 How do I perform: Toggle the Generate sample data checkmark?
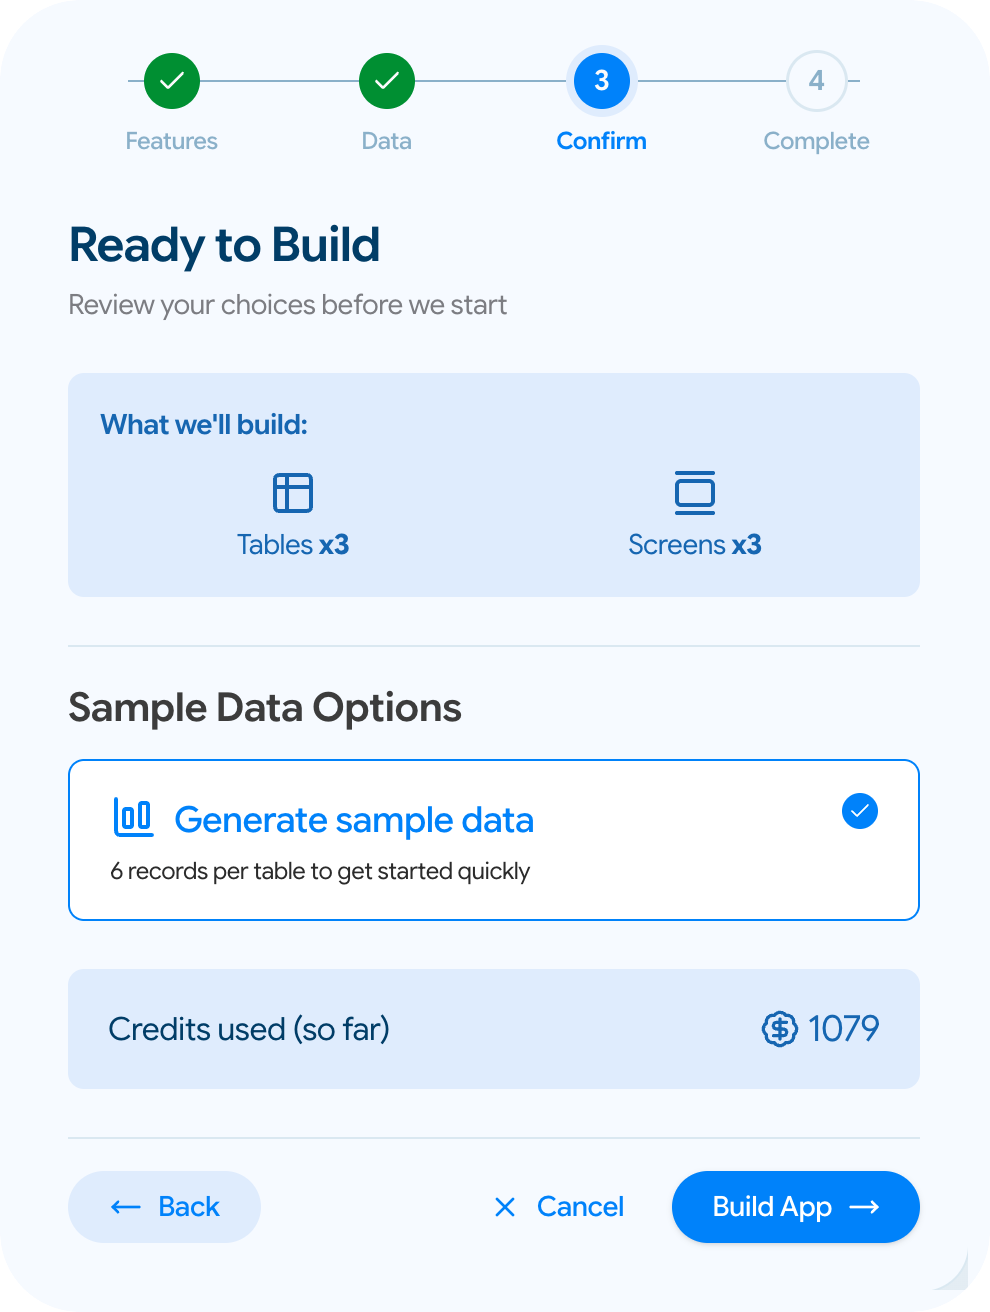point(860,811)
